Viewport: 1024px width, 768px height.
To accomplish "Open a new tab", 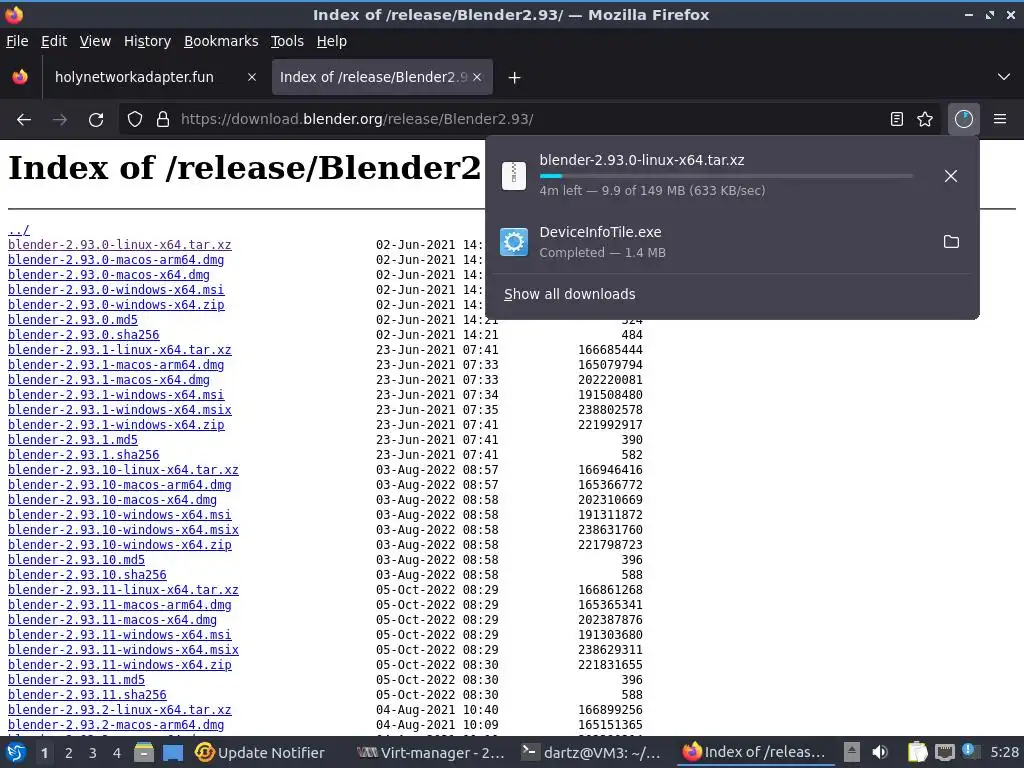I will pyautogui.click(x=515, y=78).
